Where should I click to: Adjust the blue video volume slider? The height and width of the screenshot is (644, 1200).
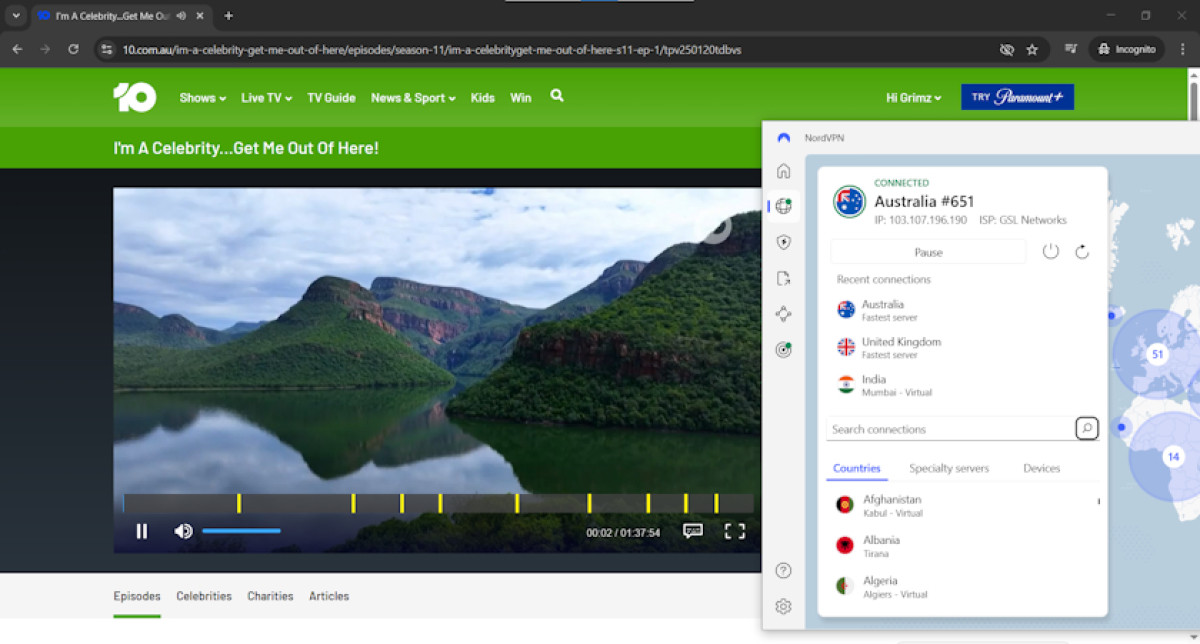[x=241, y=531]
